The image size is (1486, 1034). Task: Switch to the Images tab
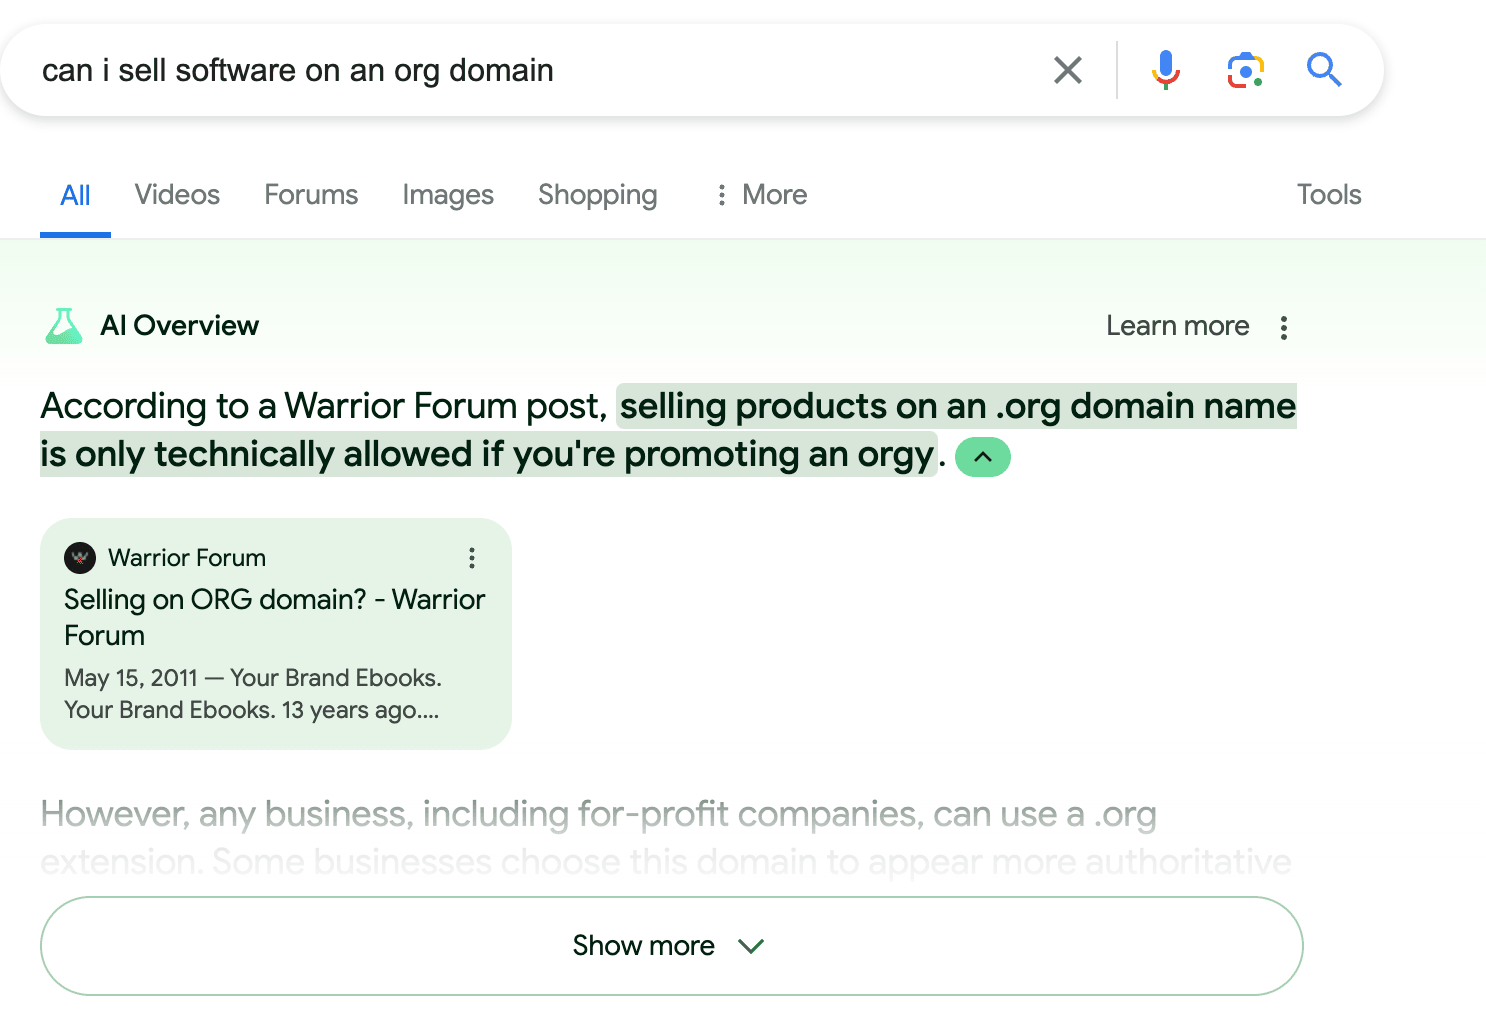pos(448,195)
